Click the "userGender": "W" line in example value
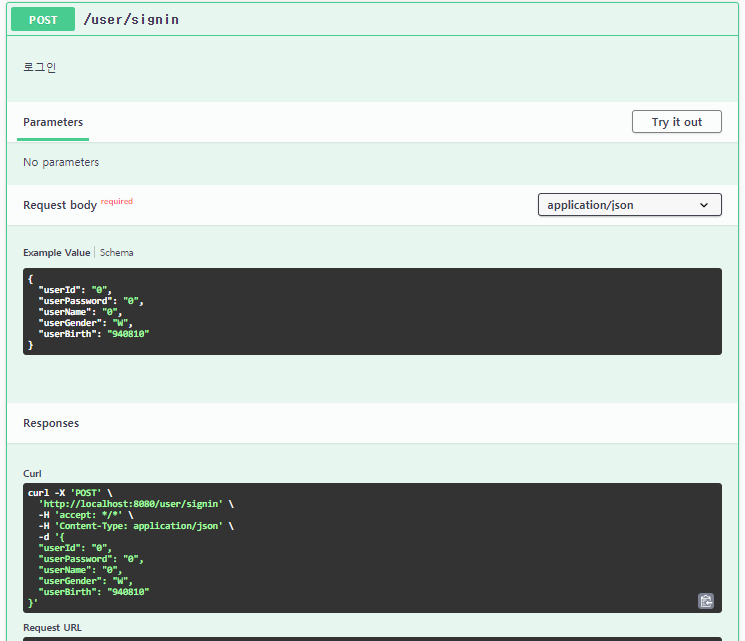This screenshot has height=641, width=745. click(86, 323)
